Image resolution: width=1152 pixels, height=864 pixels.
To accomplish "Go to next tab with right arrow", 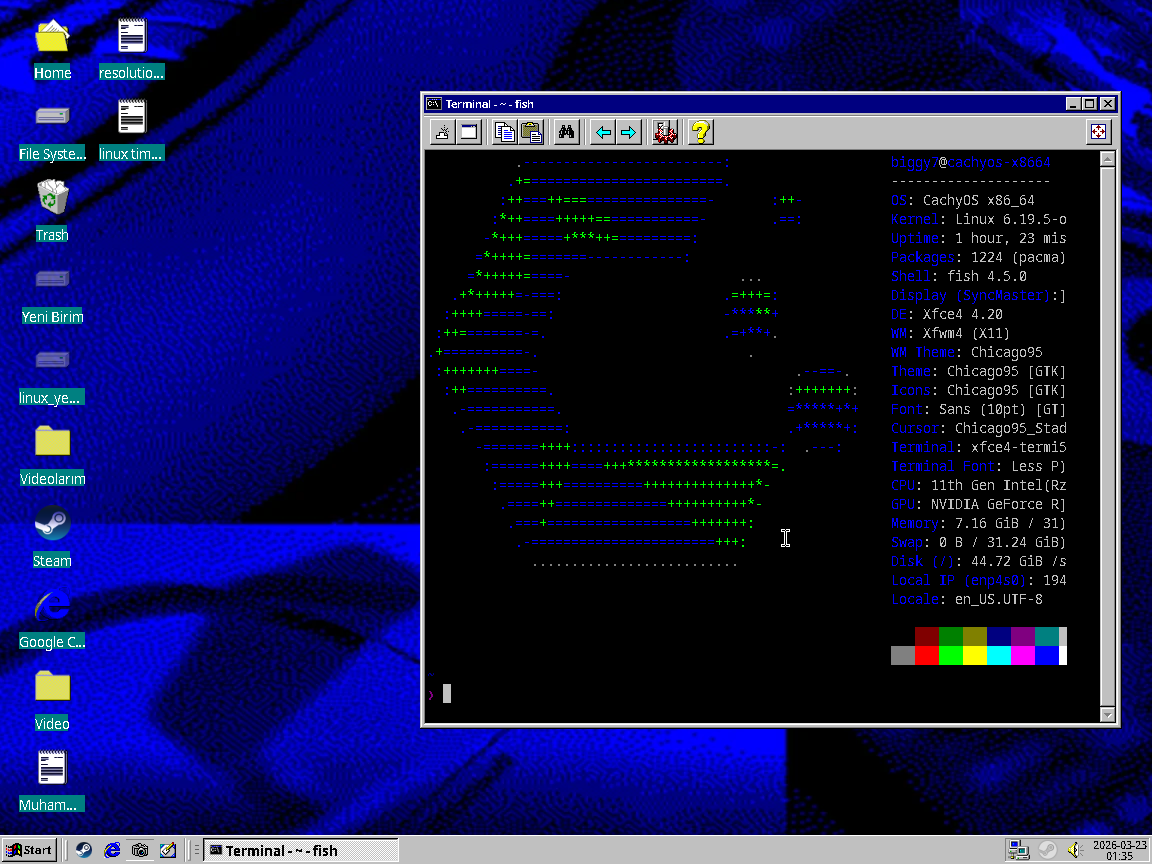I will click(x=628, y=132).
